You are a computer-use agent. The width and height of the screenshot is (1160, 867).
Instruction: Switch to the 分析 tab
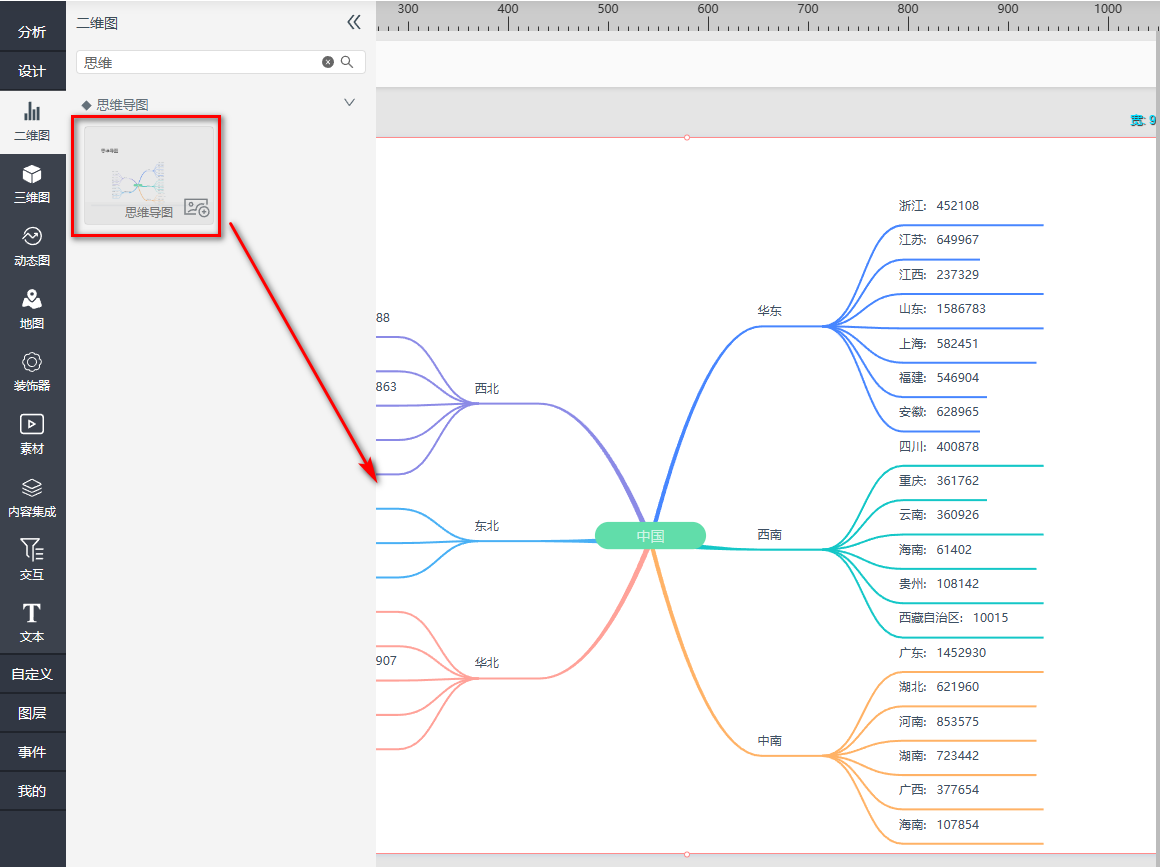coord(32,32)
